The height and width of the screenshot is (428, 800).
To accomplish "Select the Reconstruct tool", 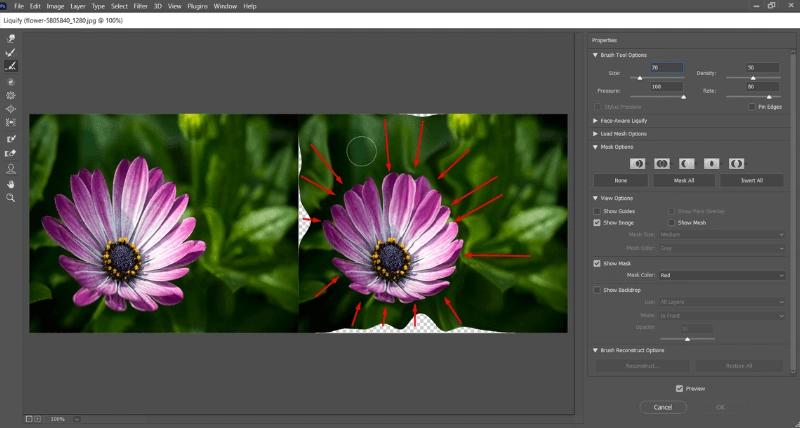I will 11,53.
